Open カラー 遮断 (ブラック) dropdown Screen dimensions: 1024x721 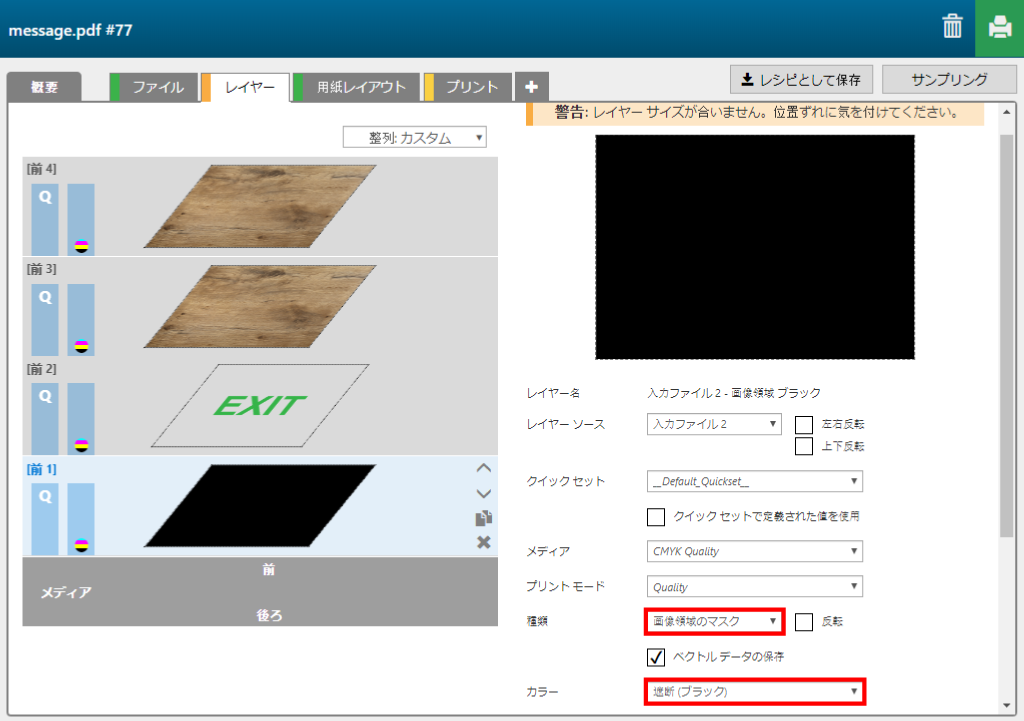click(755, 692)
